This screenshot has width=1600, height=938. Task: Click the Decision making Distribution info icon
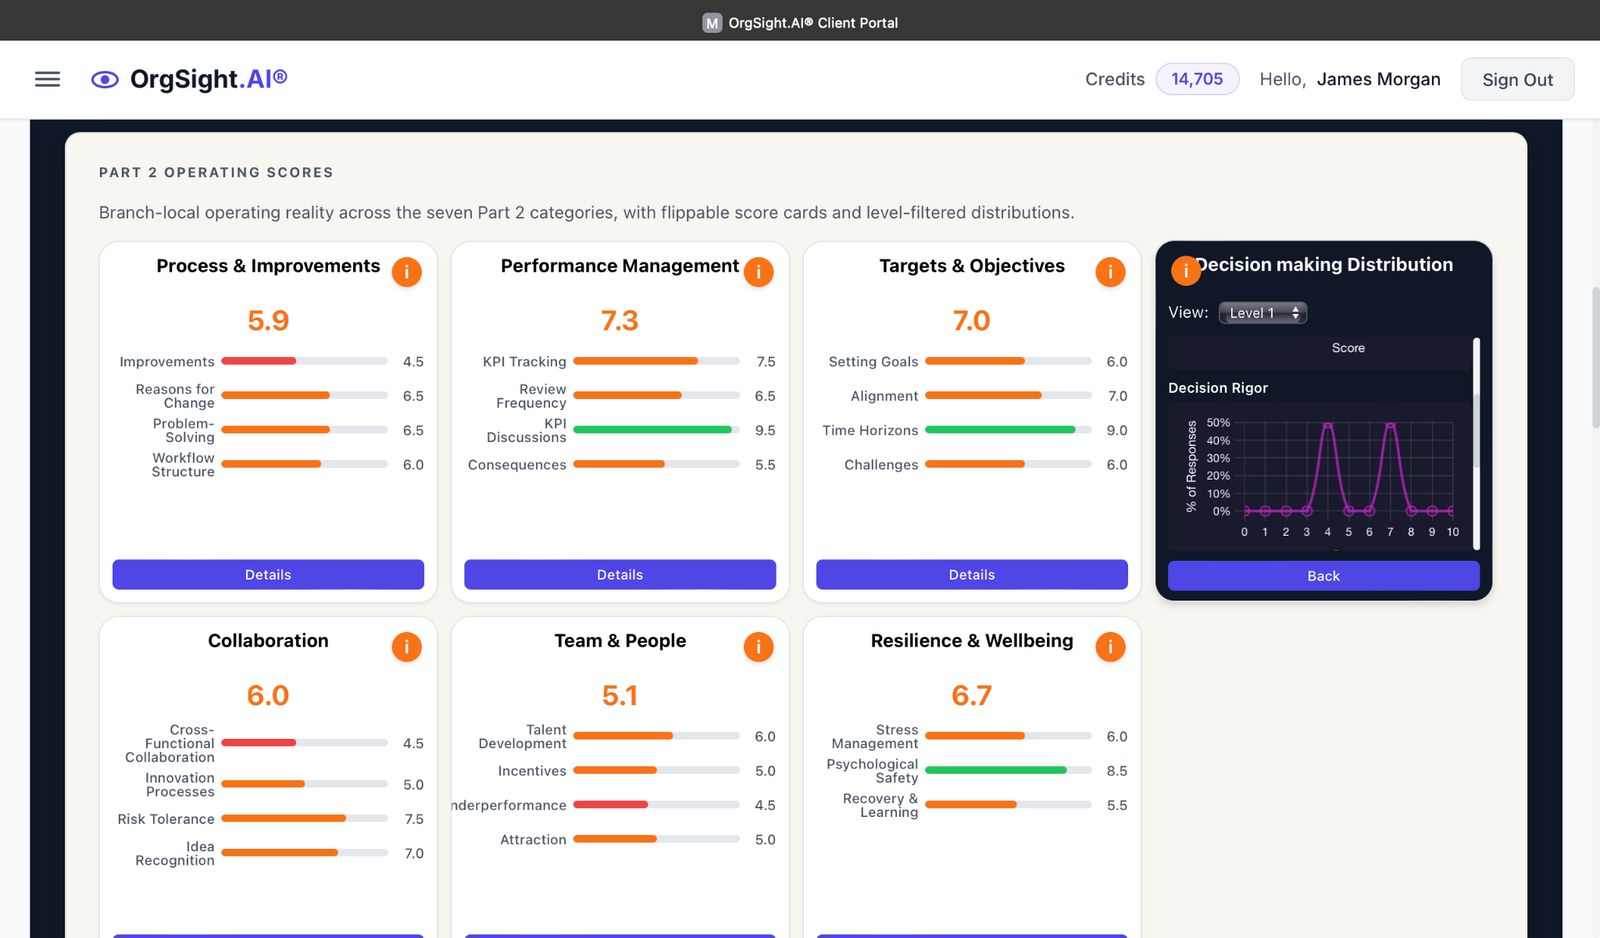[x=1186, y=270]
